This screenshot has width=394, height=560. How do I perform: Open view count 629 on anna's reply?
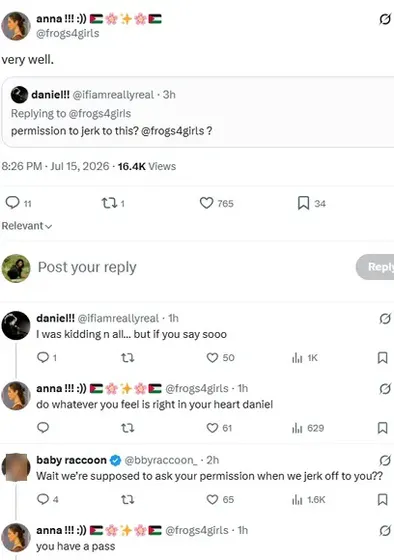308,428
